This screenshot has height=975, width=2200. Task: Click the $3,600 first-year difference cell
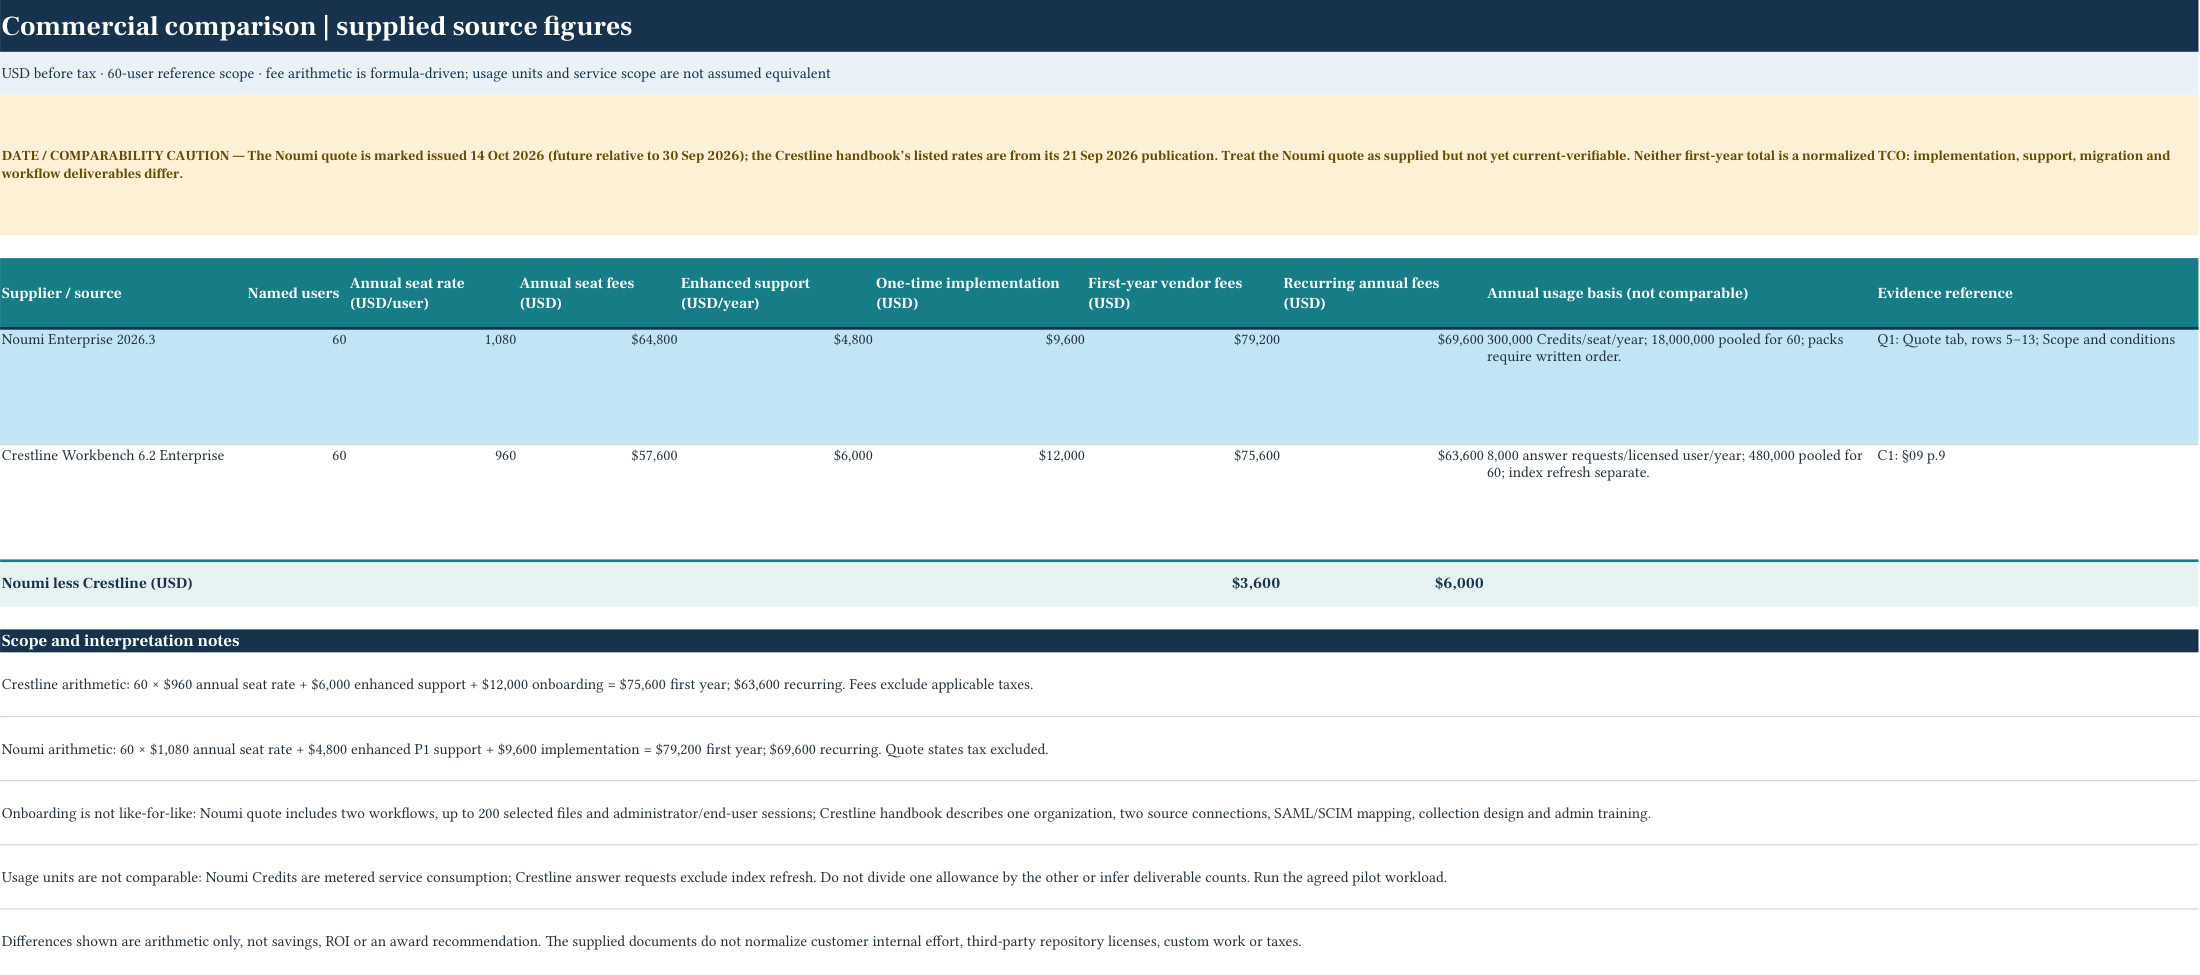coord(1183,583)
